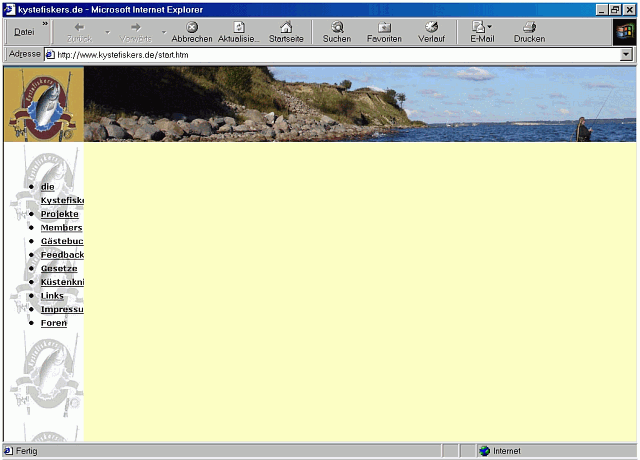Expand the address bar dropdown arrow
640x460 pixels.
coord(626,55)
